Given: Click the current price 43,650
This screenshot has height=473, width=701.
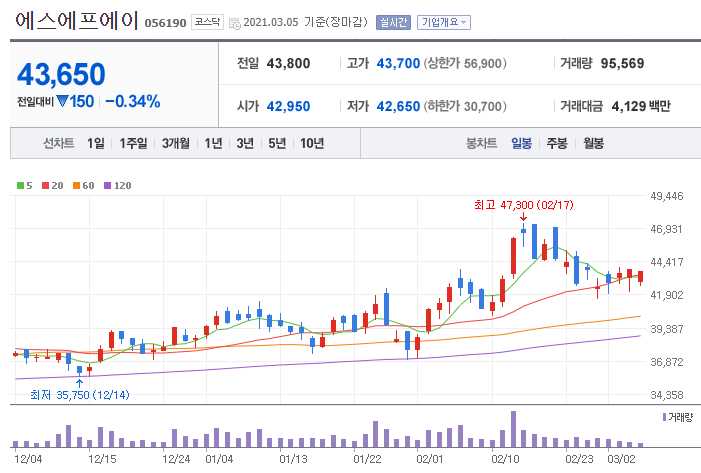Looking at the screenshot, I should [x=61, y=74].
